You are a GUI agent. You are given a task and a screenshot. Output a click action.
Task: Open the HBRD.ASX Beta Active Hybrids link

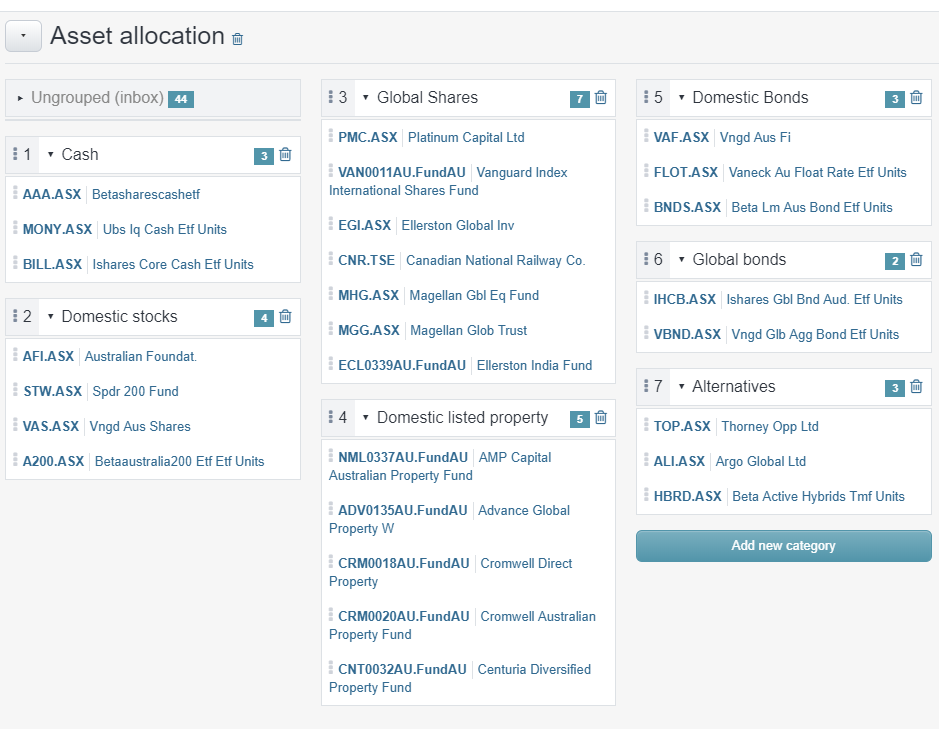click(685, 496)
